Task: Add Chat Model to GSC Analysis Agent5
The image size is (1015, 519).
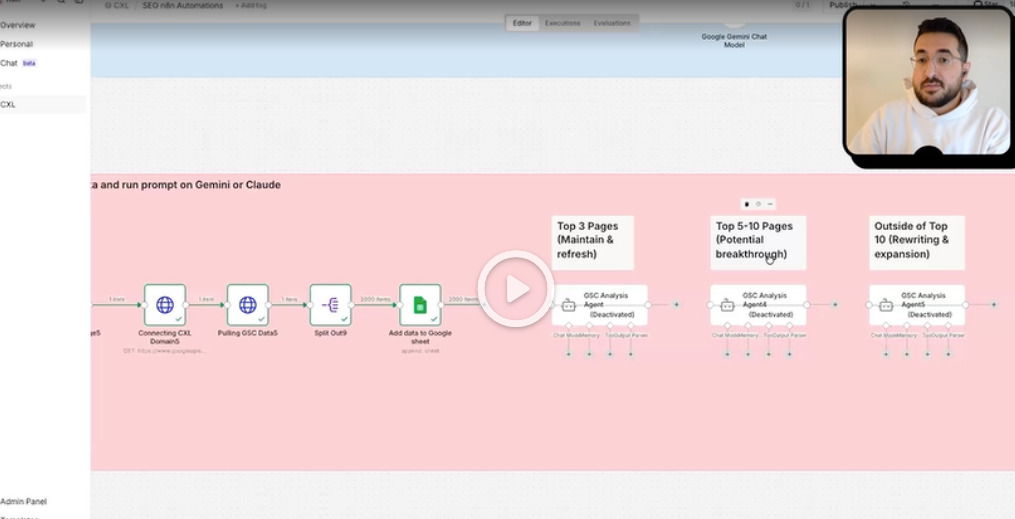Action: pos(886,354)
